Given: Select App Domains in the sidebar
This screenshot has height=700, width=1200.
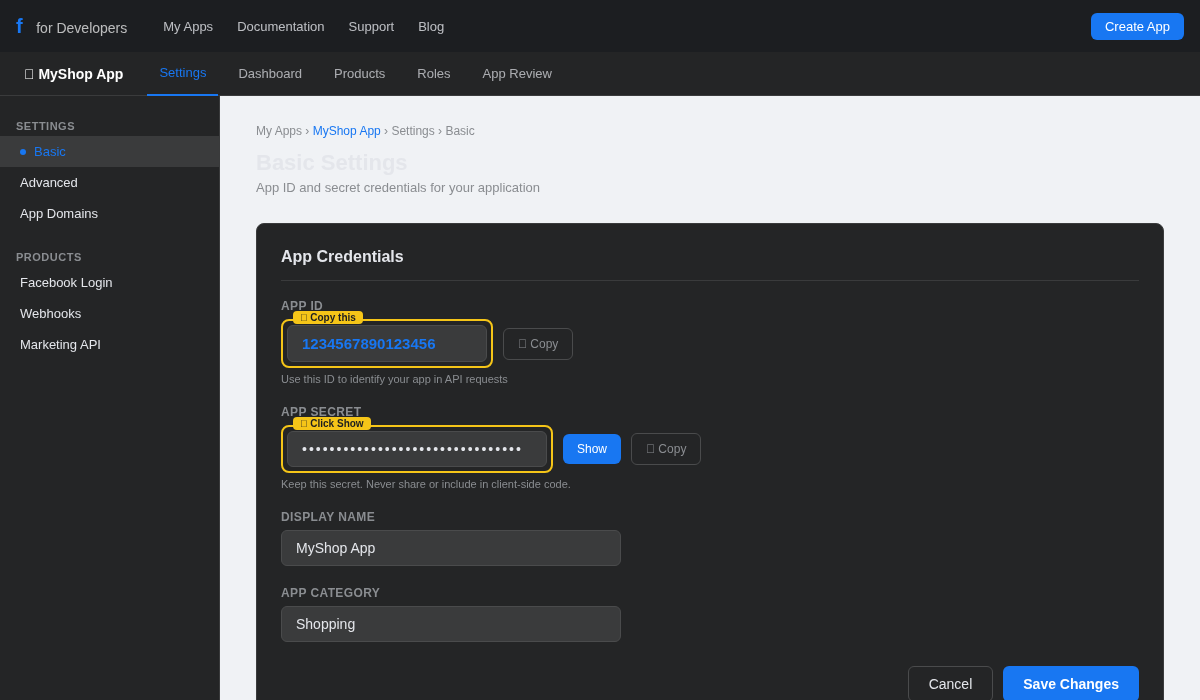Looking at the screenshot, I should (110, 214).
